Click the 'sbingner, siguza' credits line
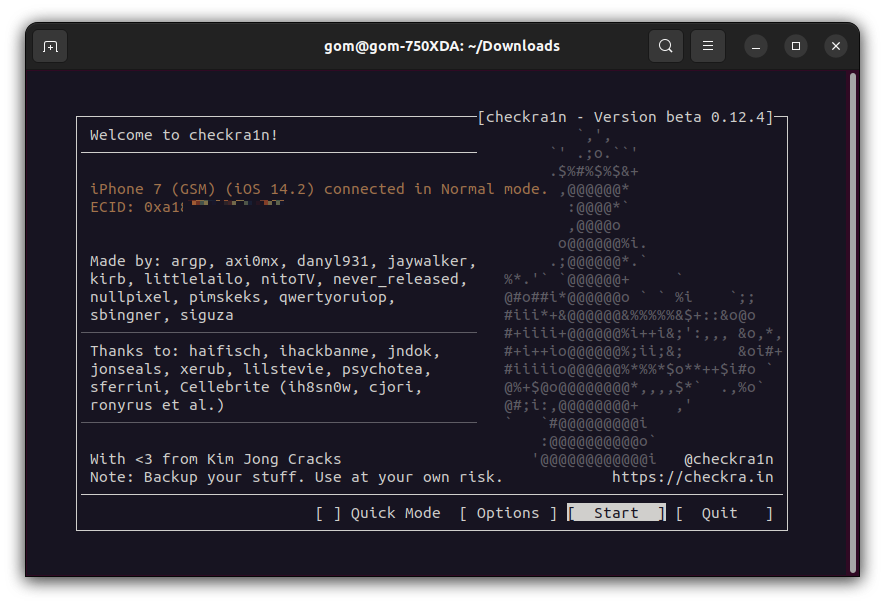This screenshot has width=885, height=605. click(161, 315)
